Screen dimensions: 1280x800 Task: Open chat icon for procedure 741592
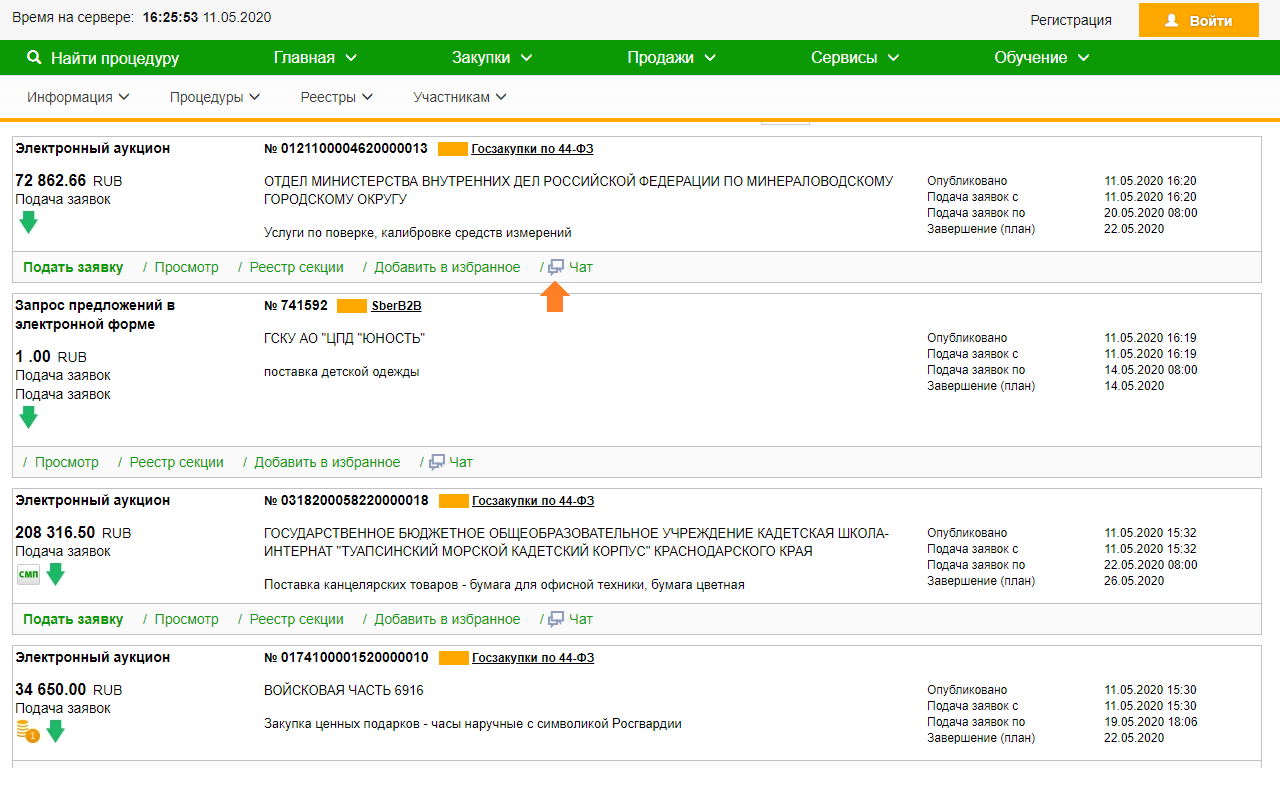click(437, 462)
